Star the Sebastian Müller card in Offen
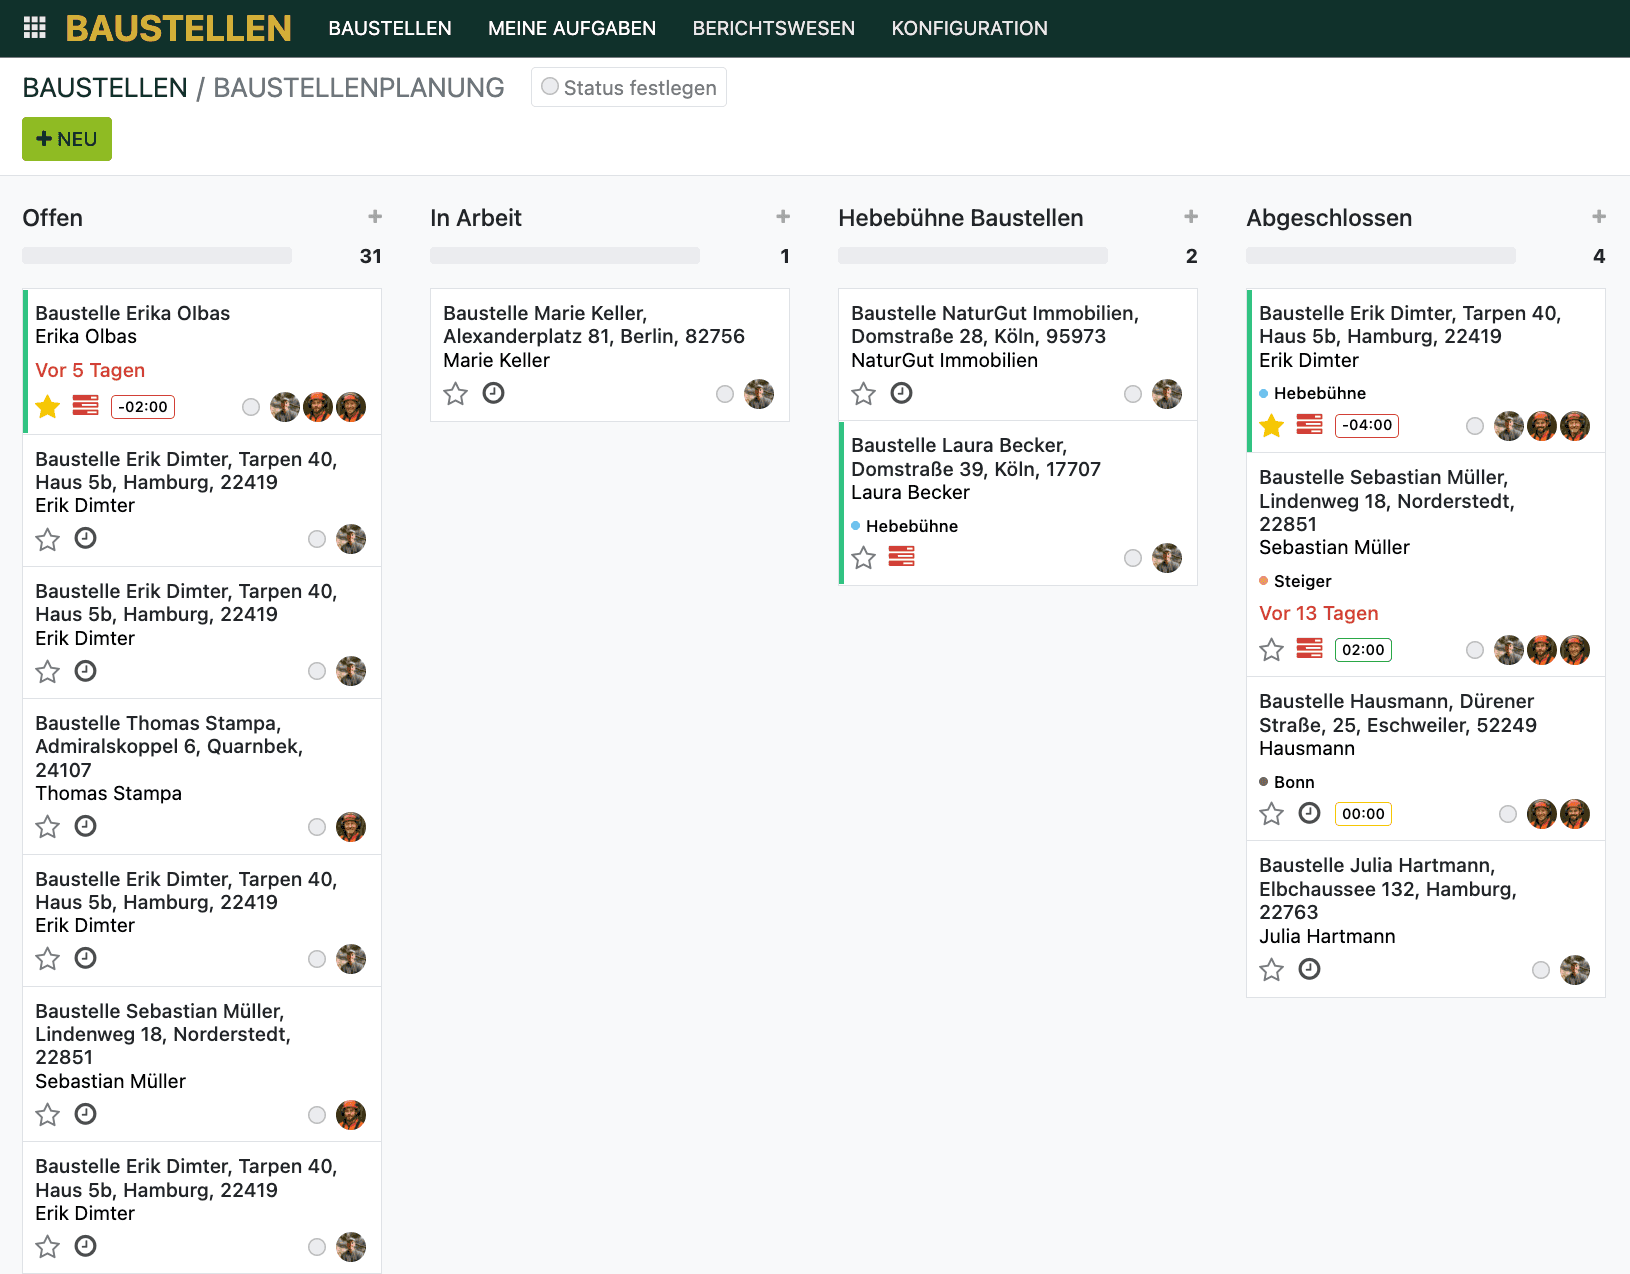The width and height of the screenshot is (1630, 1274). [x=48, y=1115]
